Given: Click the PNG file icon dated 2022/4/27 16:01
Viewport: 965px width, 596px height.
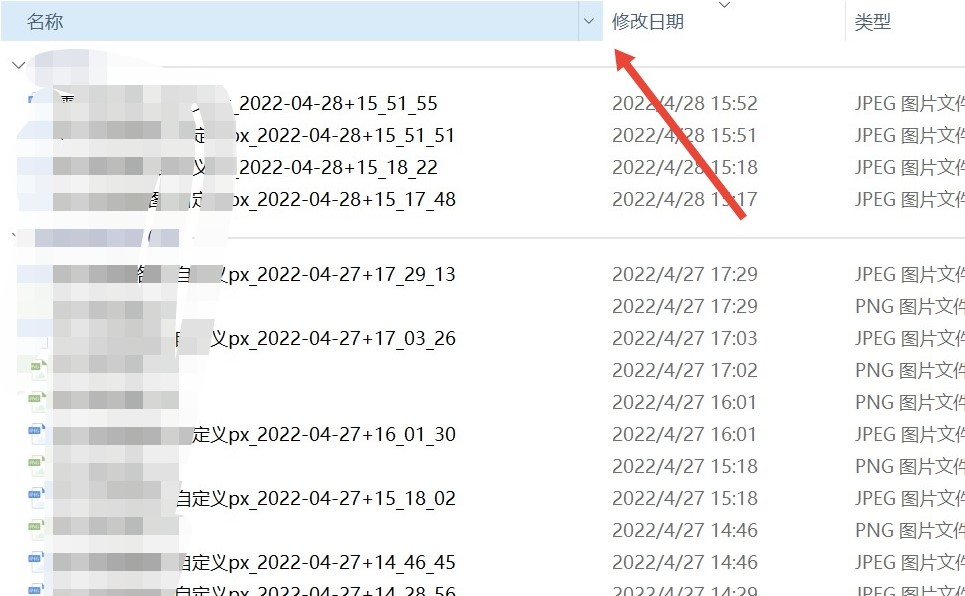Looking at the screenshot, I should coord(36,402).
